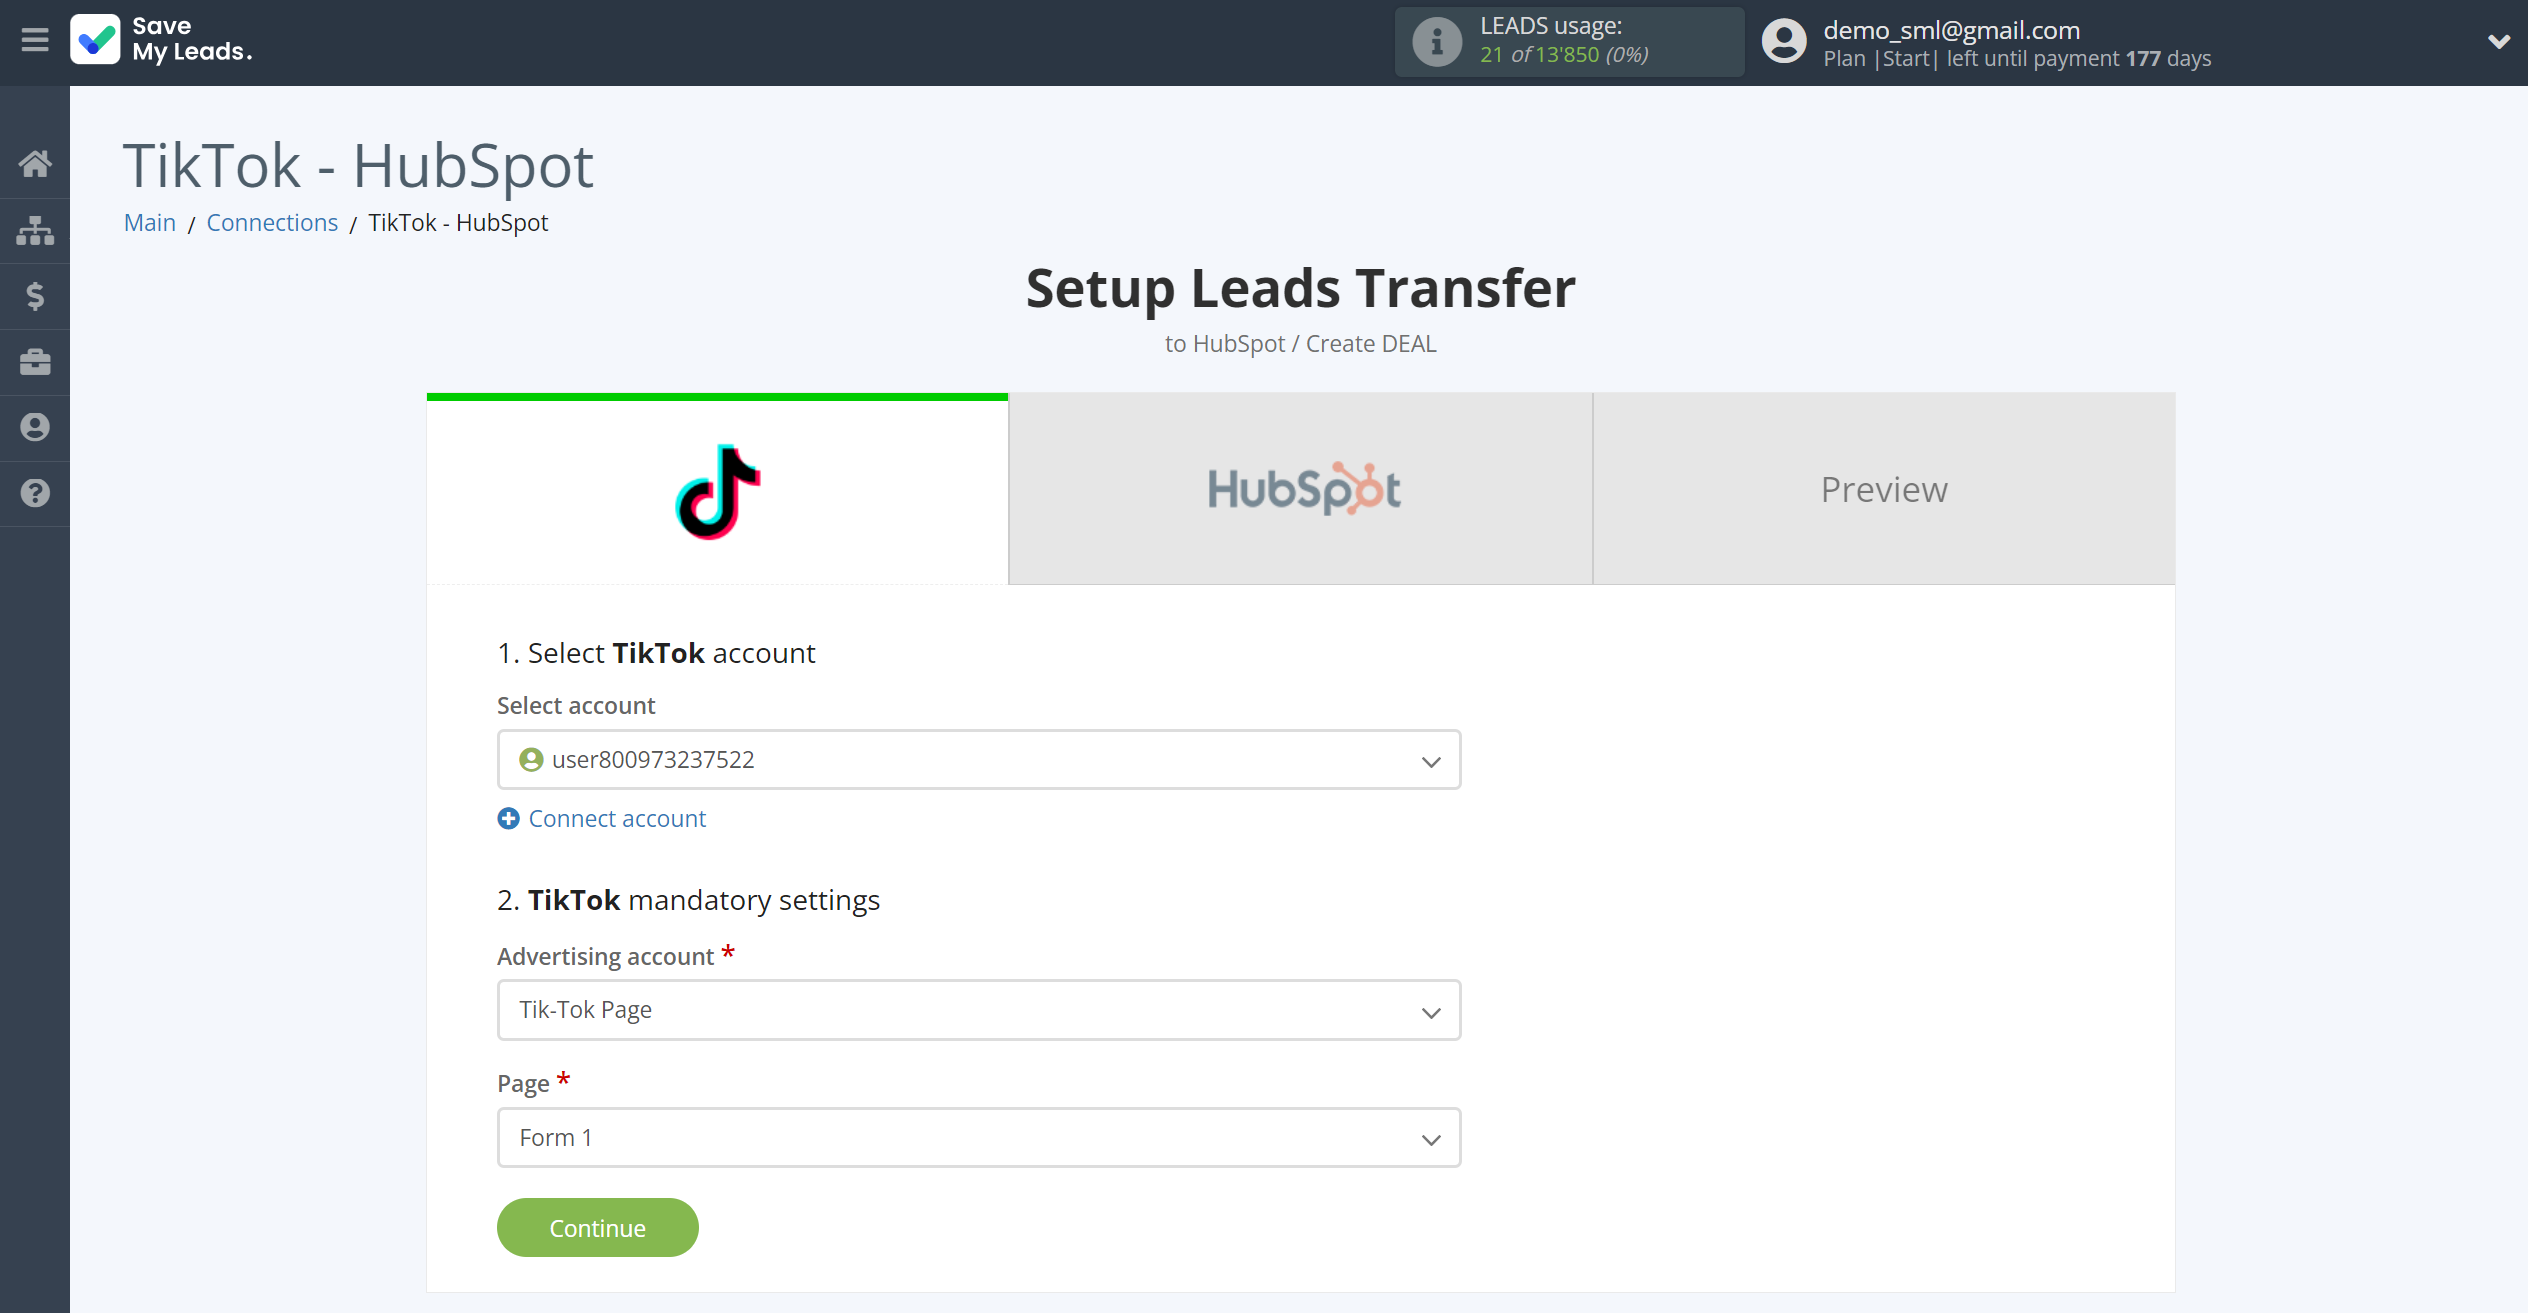Click the Preview tab
Screen dimensions: 2528x1313
pos(1884,487)
